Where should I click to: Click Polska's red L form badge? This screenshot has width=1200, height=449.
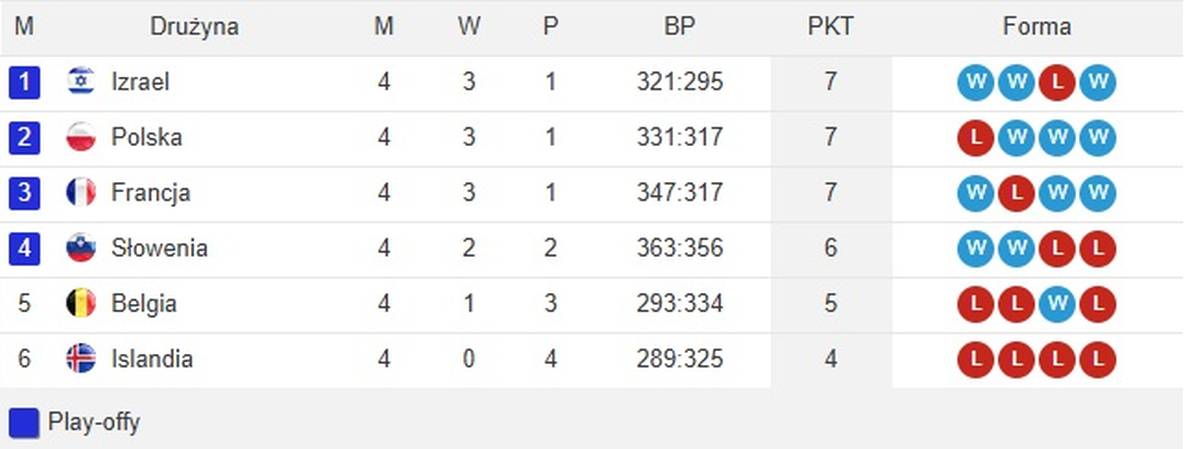976,137
